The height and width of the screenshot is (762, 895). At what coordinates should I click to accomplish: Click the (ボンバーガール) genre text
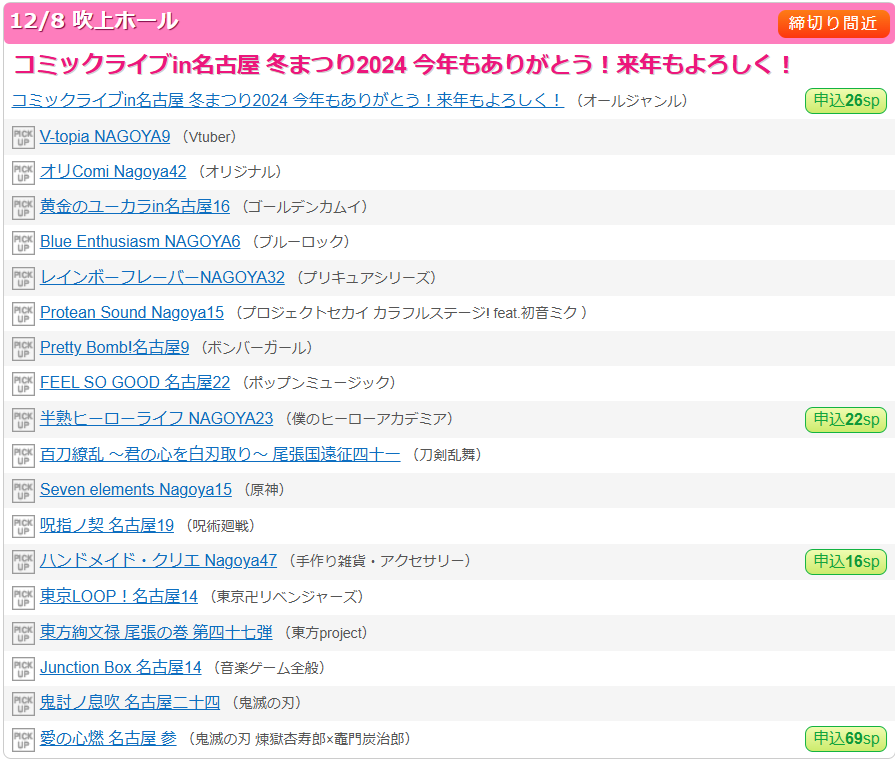point(257,348)
